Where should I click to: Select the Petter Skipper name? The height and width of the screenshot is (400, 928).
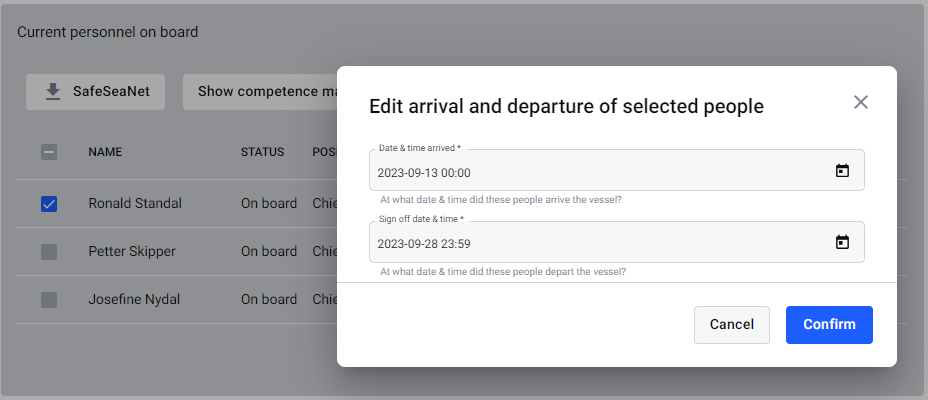pos(132,251)
